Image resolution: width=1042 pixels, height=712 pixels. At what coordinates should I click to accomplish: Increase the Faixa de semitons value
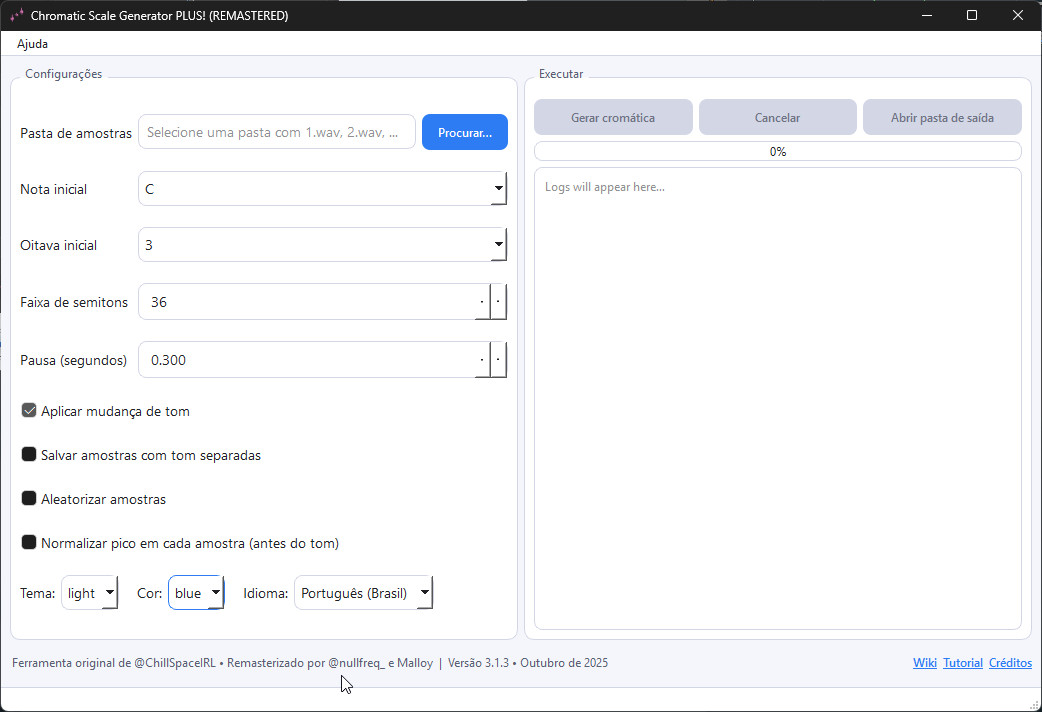coord(499,302)
